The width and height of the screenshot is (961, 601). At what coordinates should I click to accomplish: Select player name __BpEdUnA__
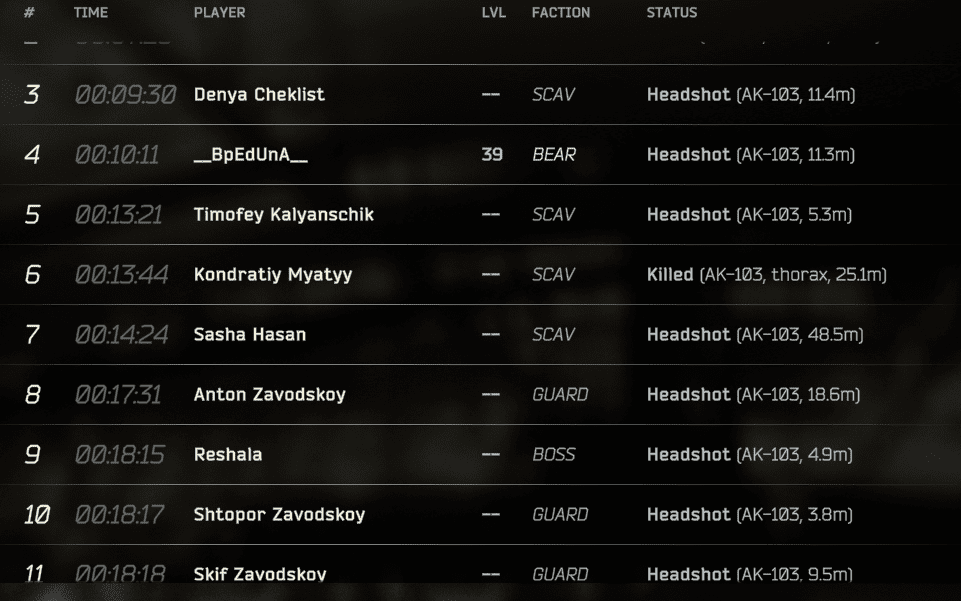pos(251,154)
